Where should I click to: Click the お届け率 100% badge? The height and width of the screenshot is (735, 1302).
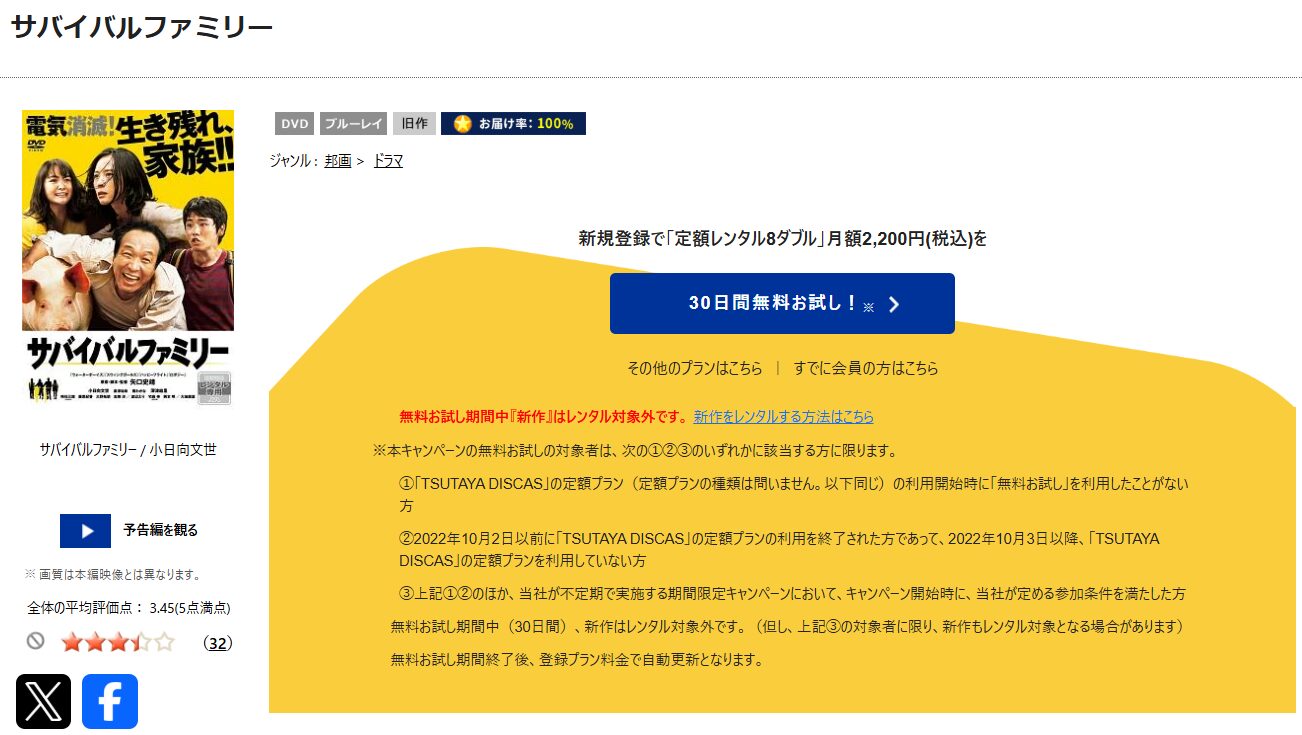coord(513,124)
